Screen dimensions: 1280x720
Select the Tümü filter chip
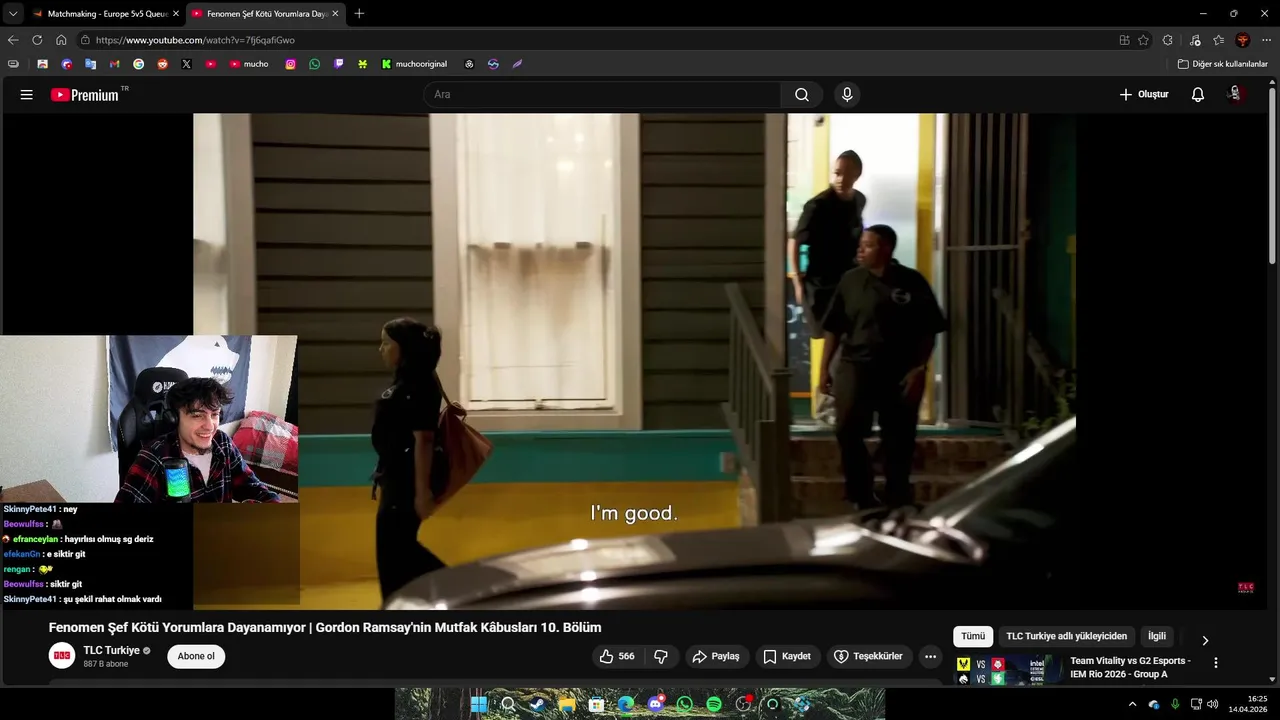point(973,636)
